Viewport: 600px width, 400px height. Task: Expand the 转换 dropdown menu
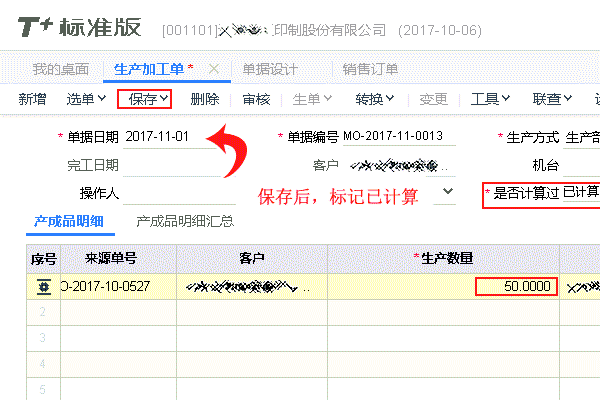point(374,99)
